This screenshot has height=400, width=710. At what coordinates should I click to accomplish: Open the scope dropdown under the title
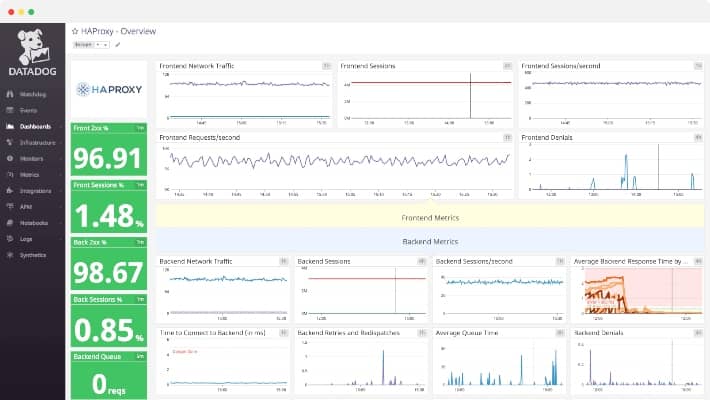click(x=91, y=44)
